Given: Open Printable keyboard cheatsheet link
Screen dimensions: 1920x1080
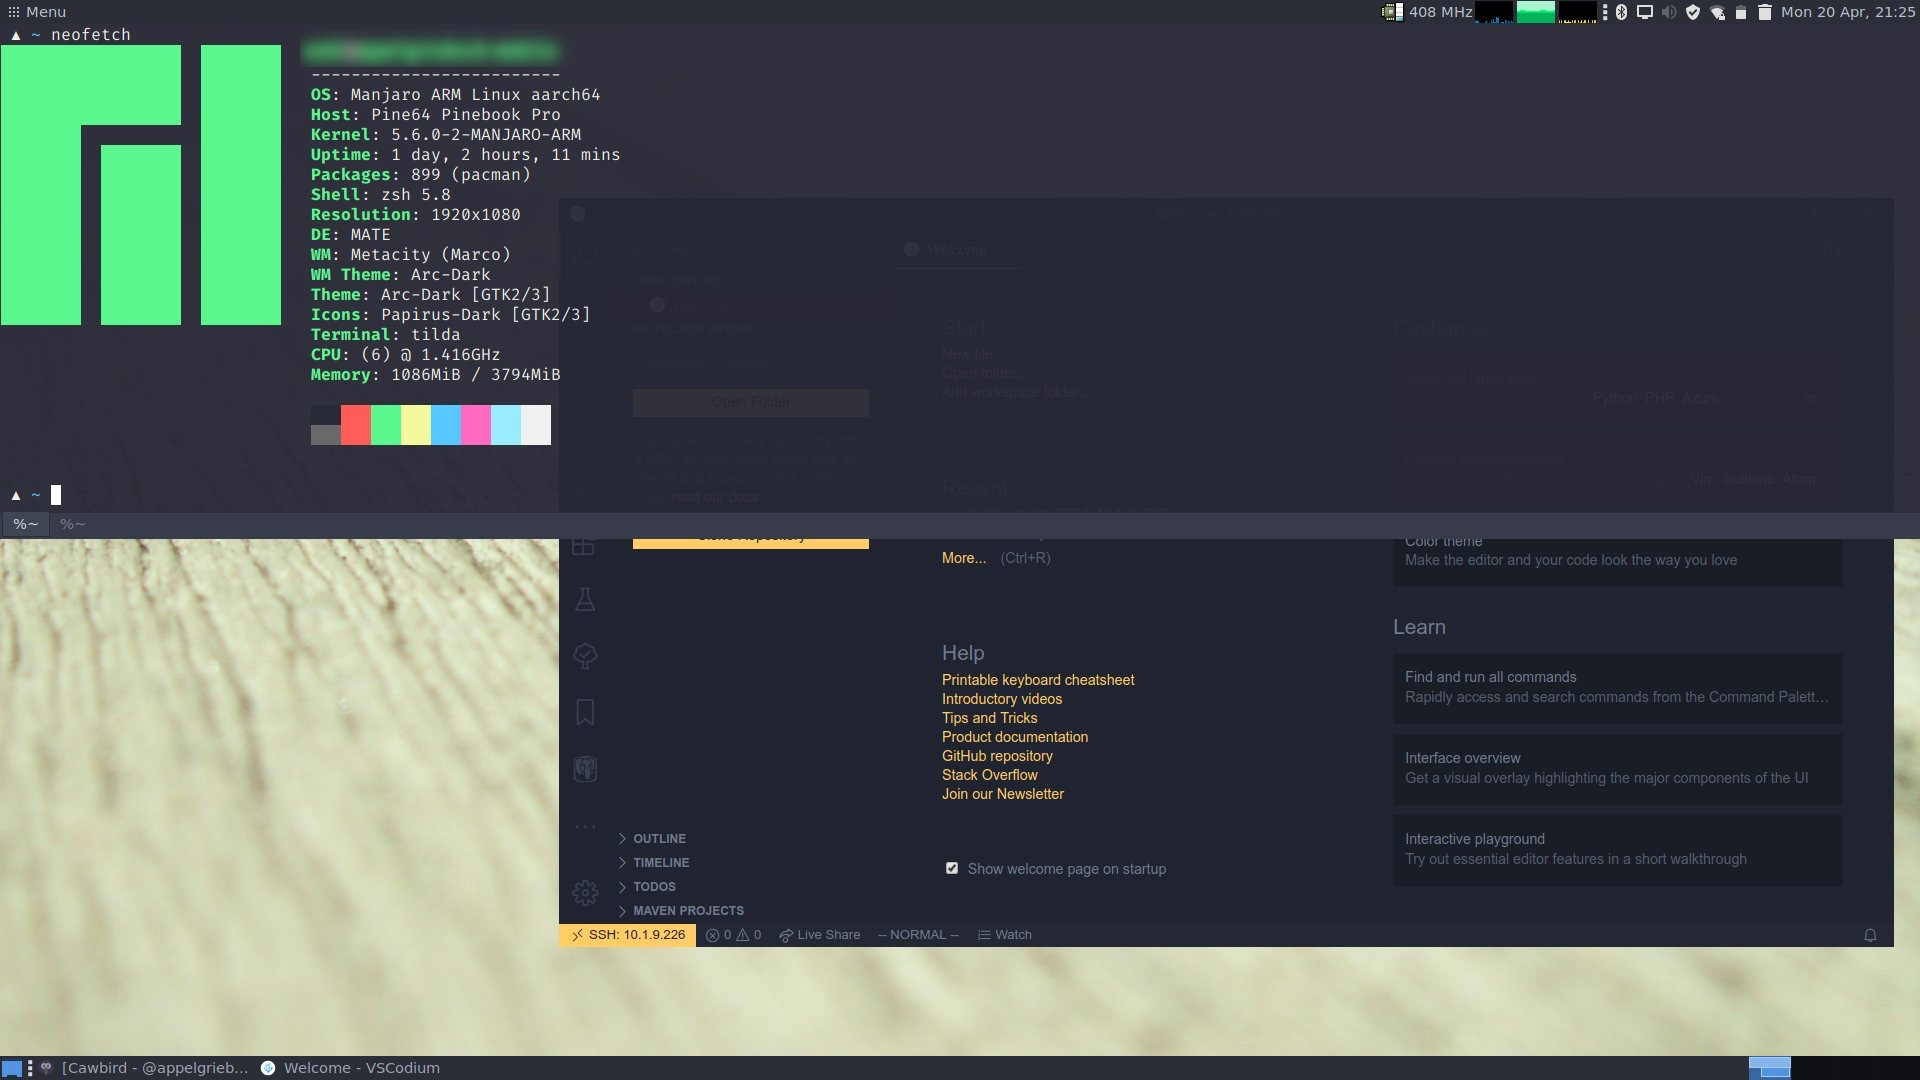Looking at the screenshot, I should [x=1038, y=680].
